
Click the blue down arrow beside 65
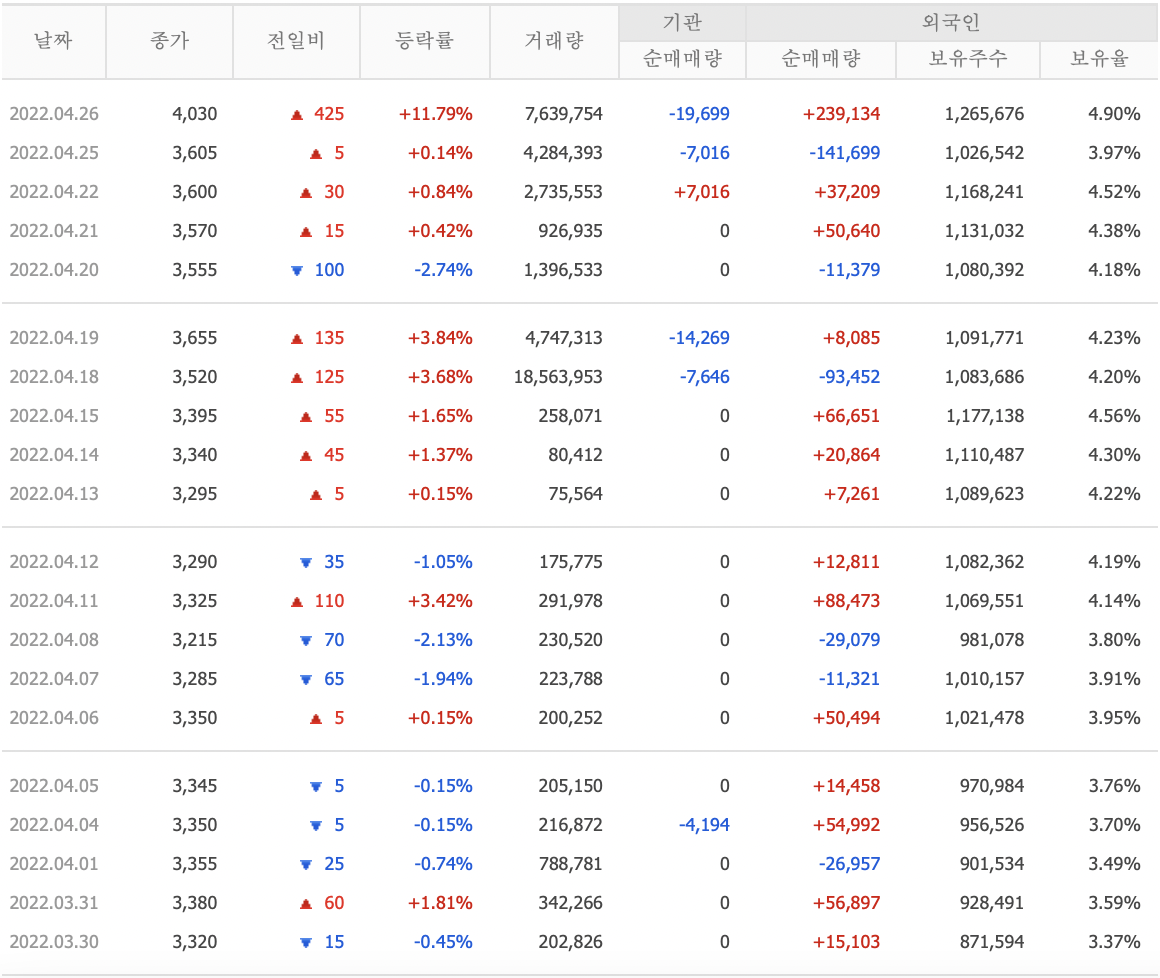tap(306, 680)
